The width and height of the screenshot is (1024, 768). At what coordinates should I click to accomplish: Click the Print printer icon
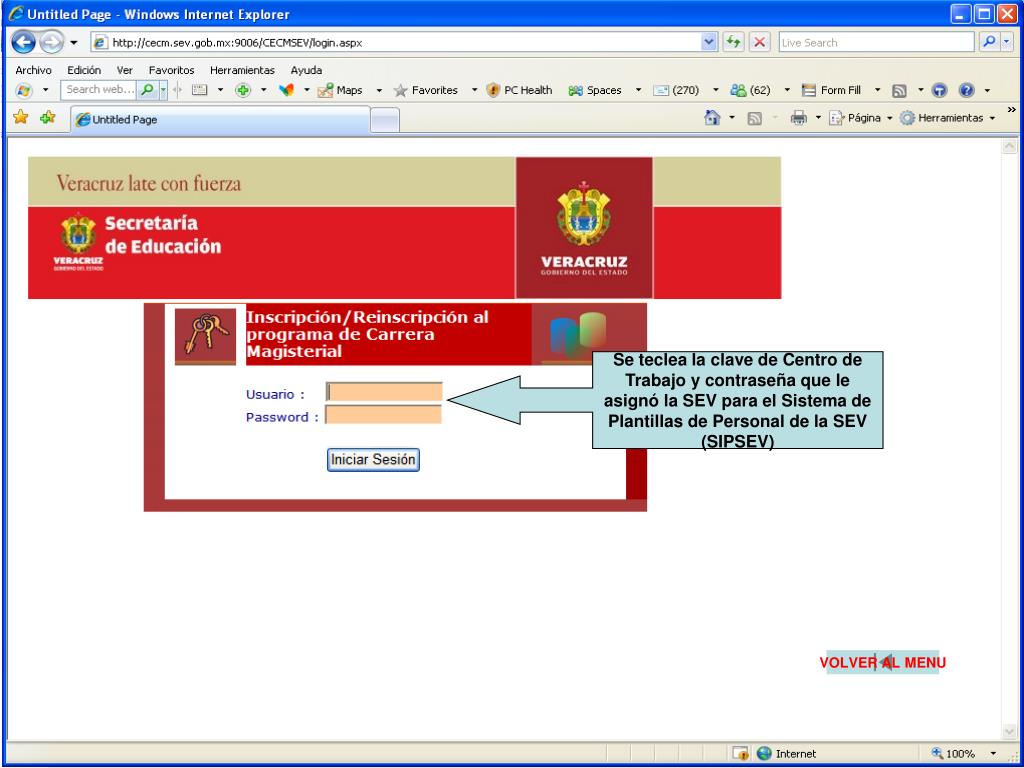click(798, 118)
